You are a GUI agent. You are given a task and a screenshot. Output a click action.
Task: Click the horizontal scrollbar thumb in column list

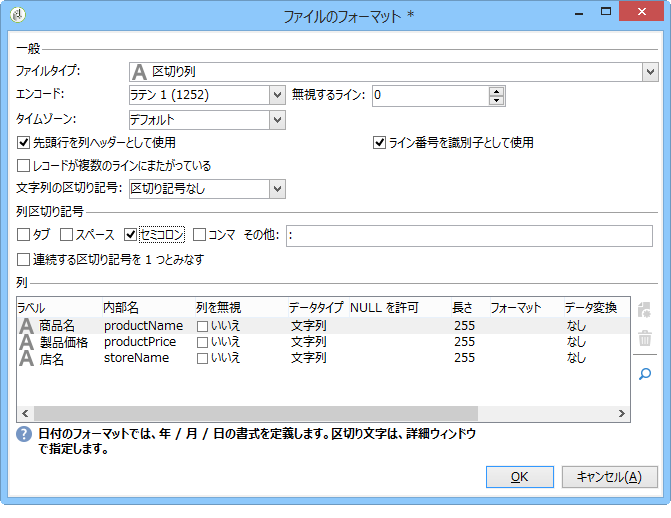(x=256, y=414)
